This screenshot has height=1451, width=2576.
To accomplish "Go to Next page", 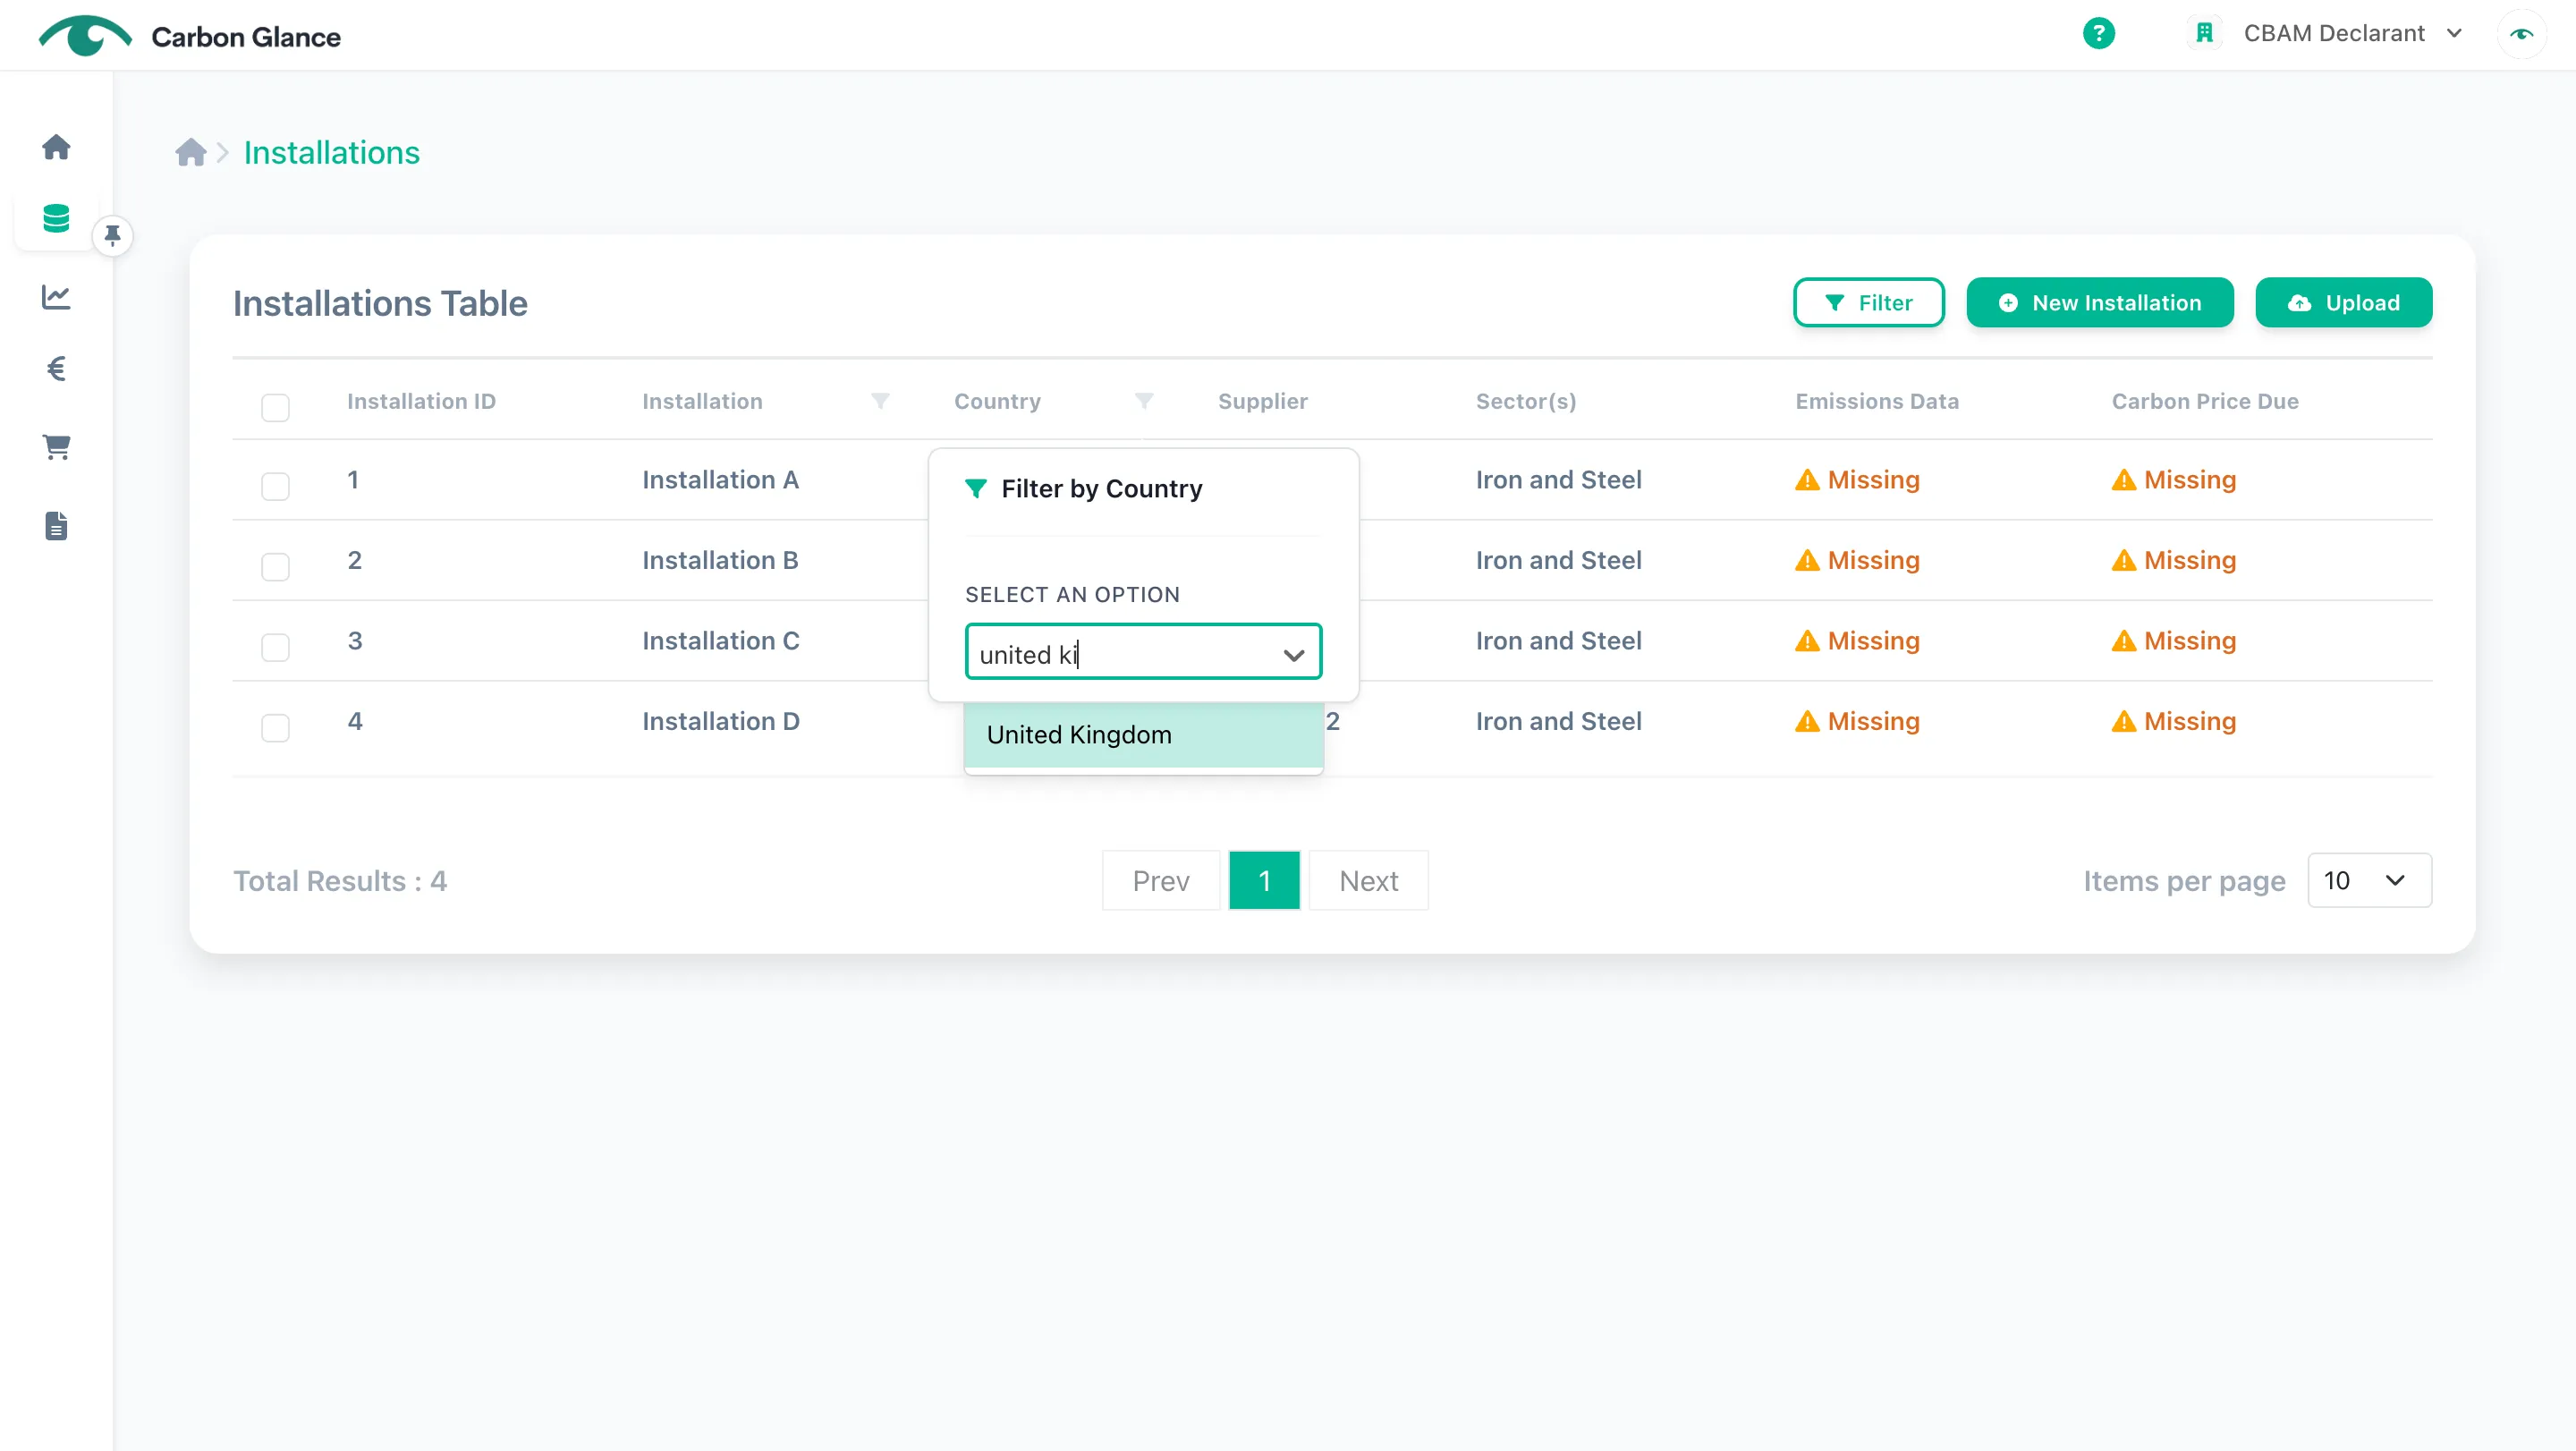I will pyautogui.click(x=1368, y=881).
